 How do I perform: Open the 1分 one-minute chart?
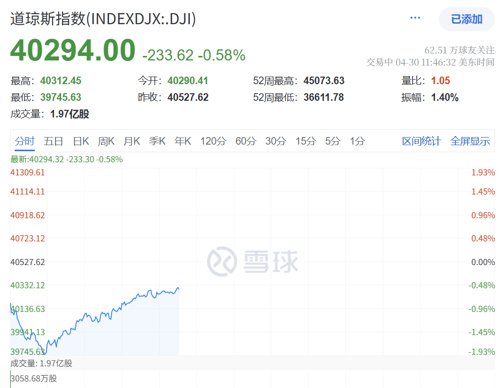pyautogui.click(x=357, y=141)
